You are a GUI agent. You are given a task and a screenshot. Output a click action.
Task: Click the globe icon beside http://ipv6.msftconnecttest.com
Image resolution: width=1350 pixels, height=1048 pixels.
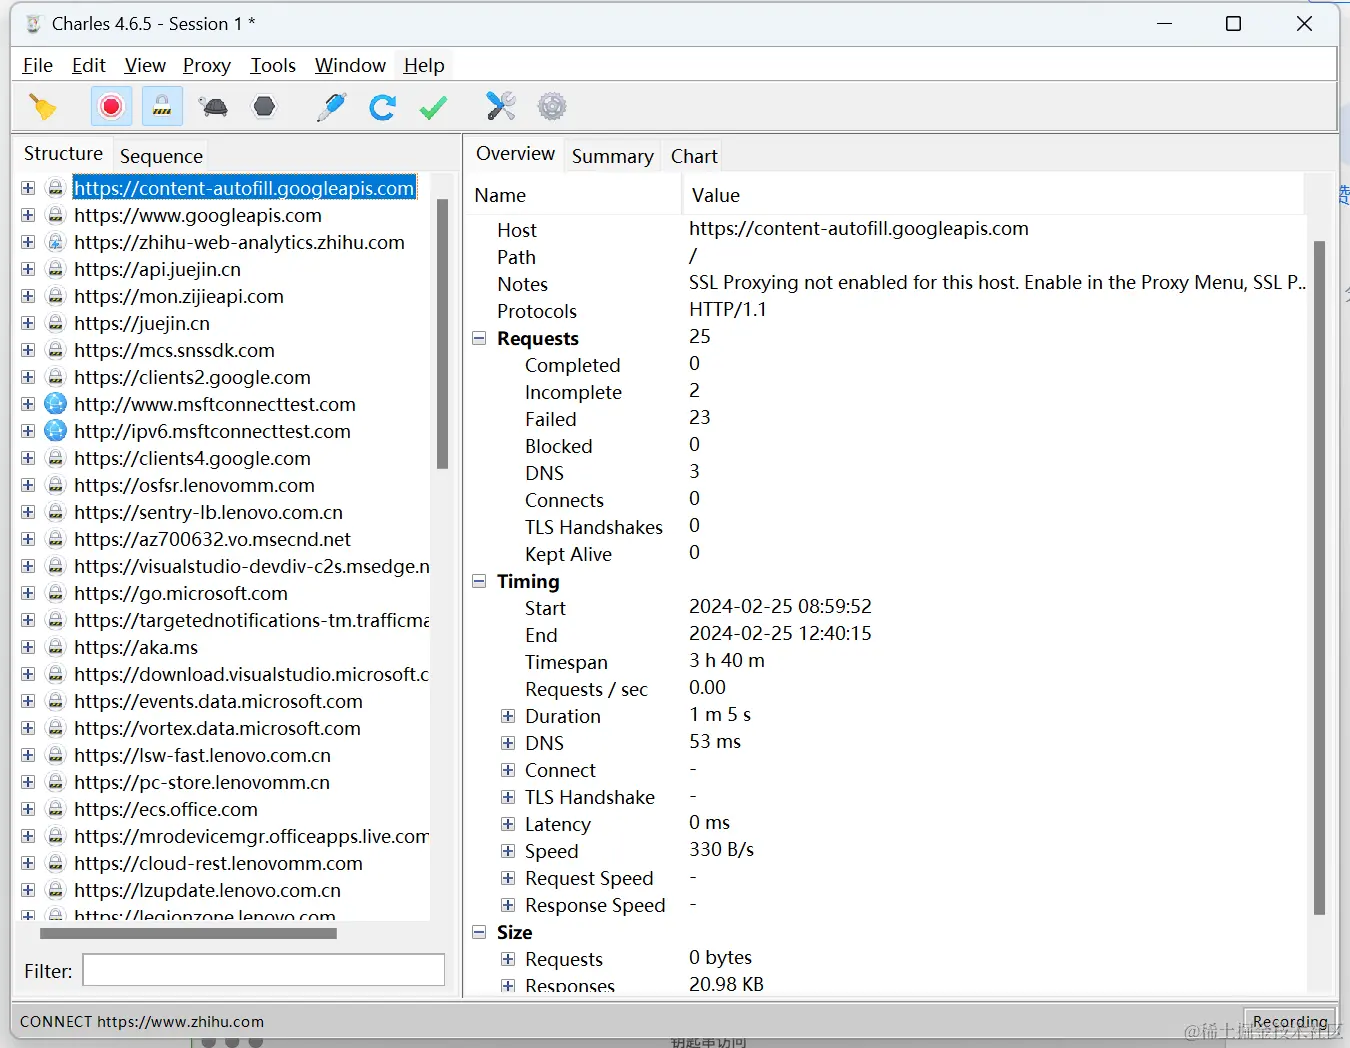click(x=56, y=431)
